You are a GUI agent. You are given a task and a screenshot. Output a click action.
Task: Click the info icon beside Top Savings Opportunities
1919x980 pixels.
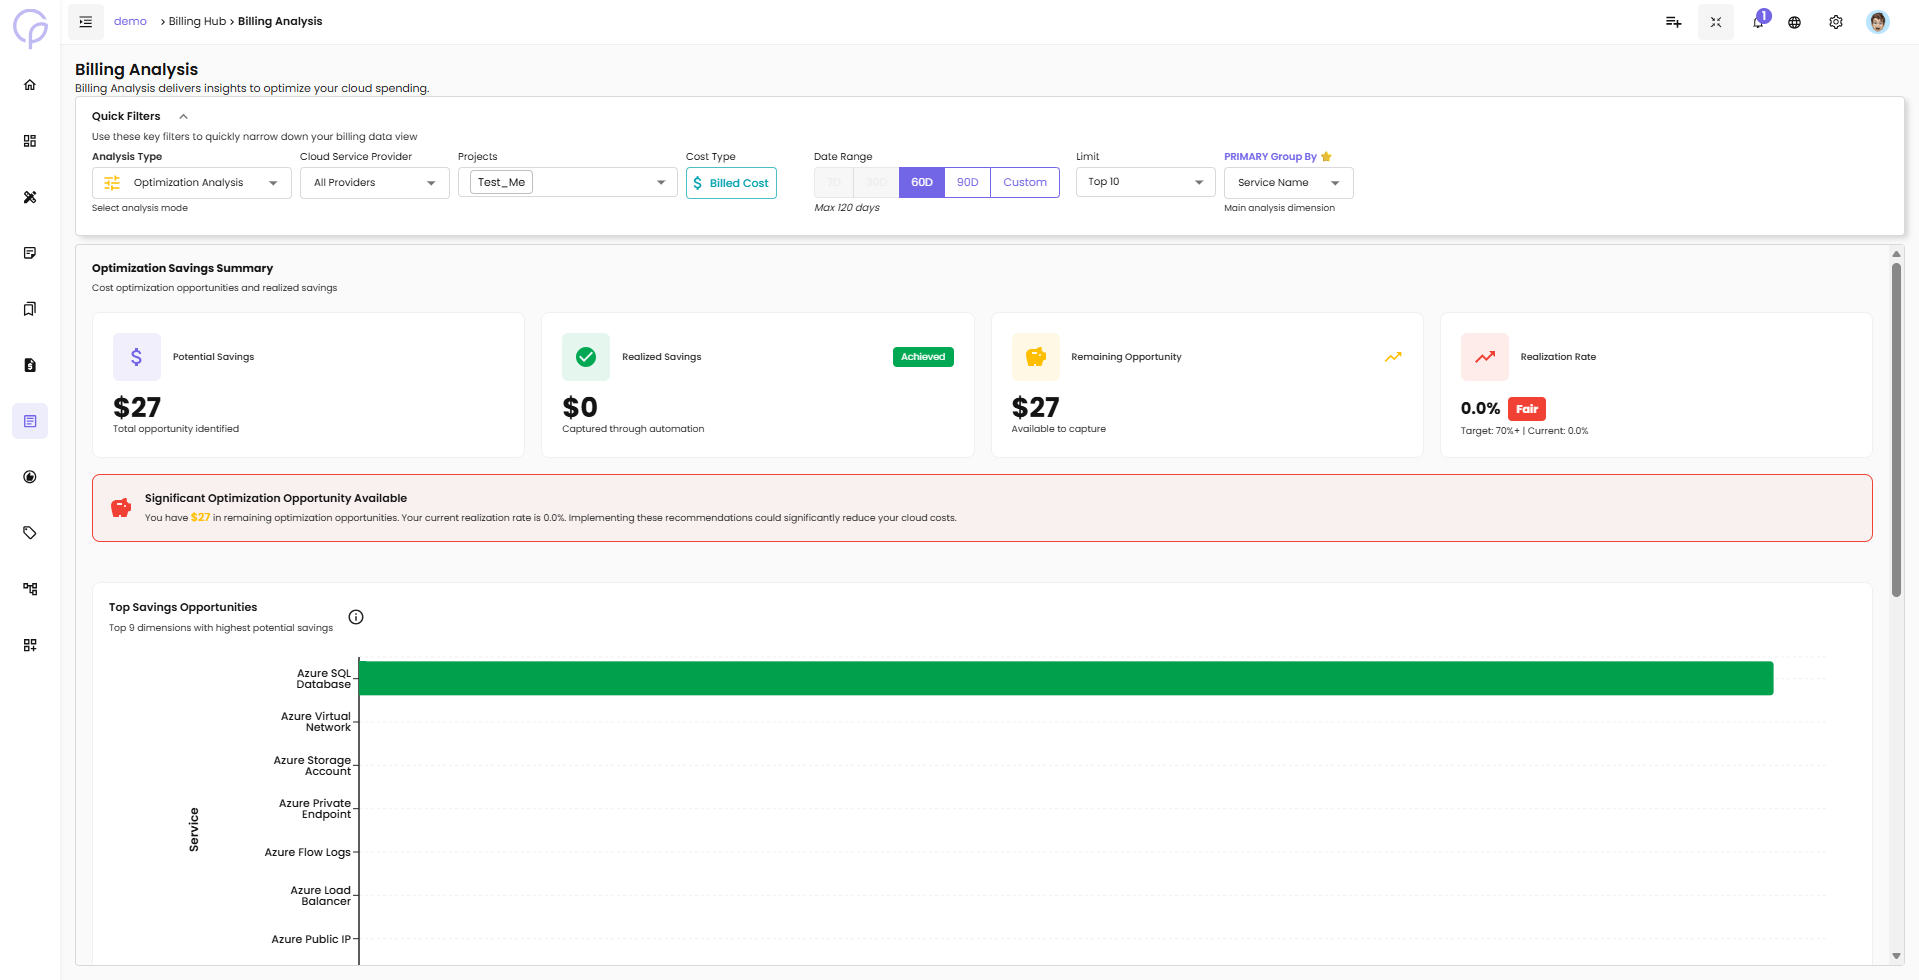356,617
